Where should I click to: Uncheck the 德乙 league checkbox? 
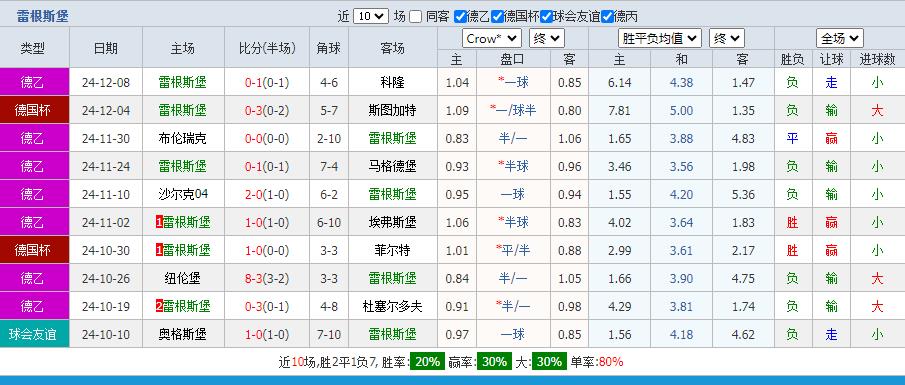pyautogui.click(x=460, y=17)
